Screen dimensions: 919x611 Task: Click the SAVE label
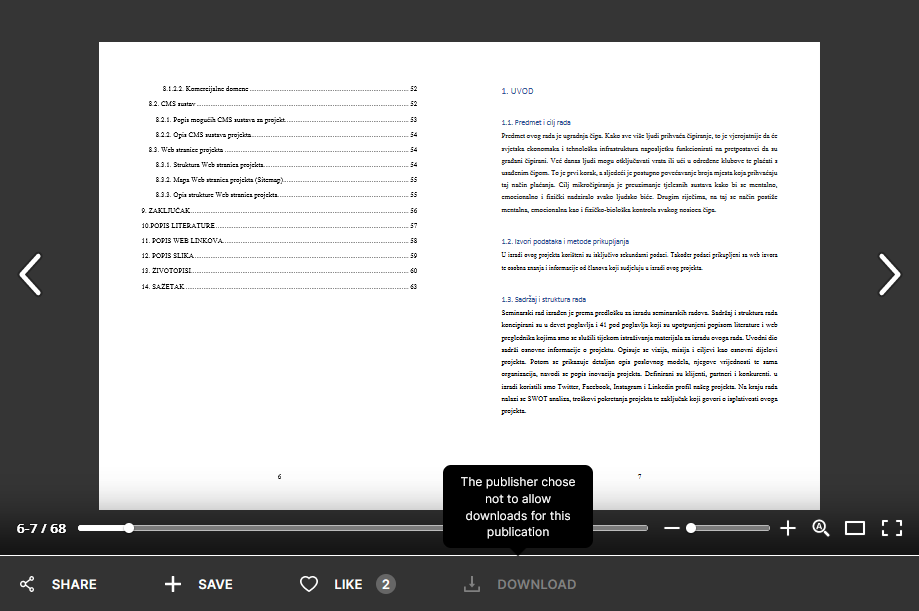point(215,585)
